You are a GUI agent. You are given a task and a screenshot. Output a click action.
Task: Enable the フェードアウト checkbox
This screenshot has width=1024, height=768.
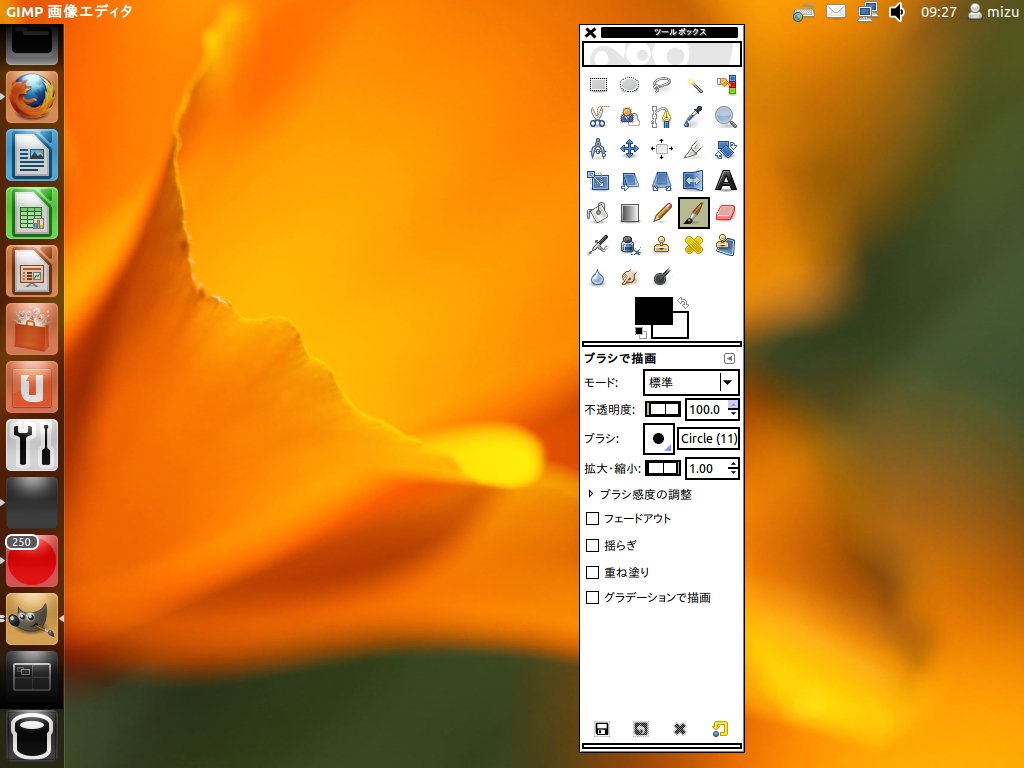pyautogui.click(x=592, y=518)
